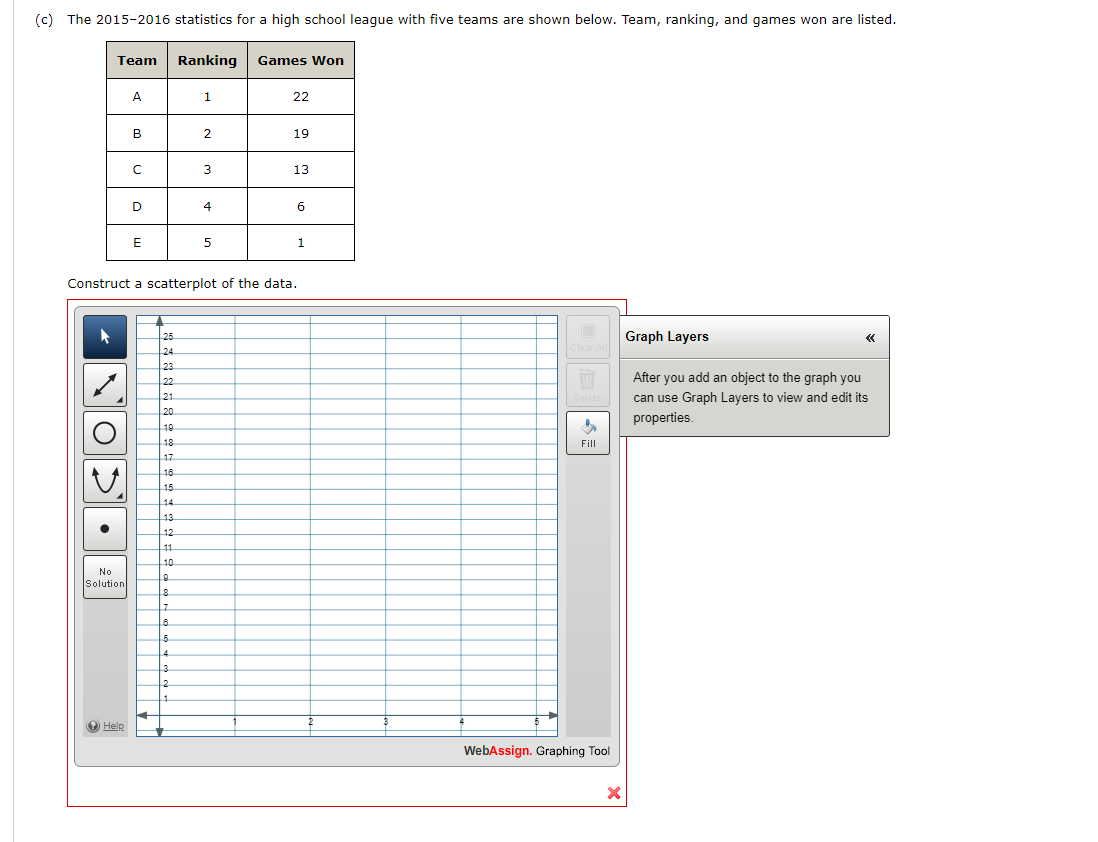The image size is (1098, 842).
Task: Click the WebAssign Graphing Tool label
Action: pyautogui.click(x=540, y=751)
